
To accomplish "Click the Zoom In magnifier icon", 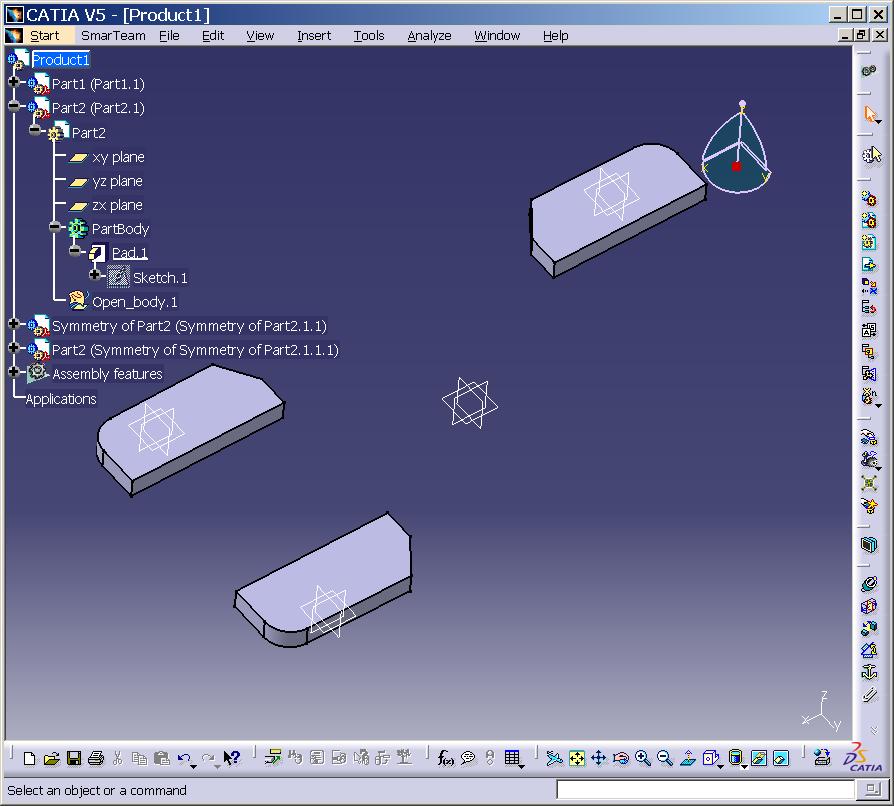I will (x=643, y=758).
